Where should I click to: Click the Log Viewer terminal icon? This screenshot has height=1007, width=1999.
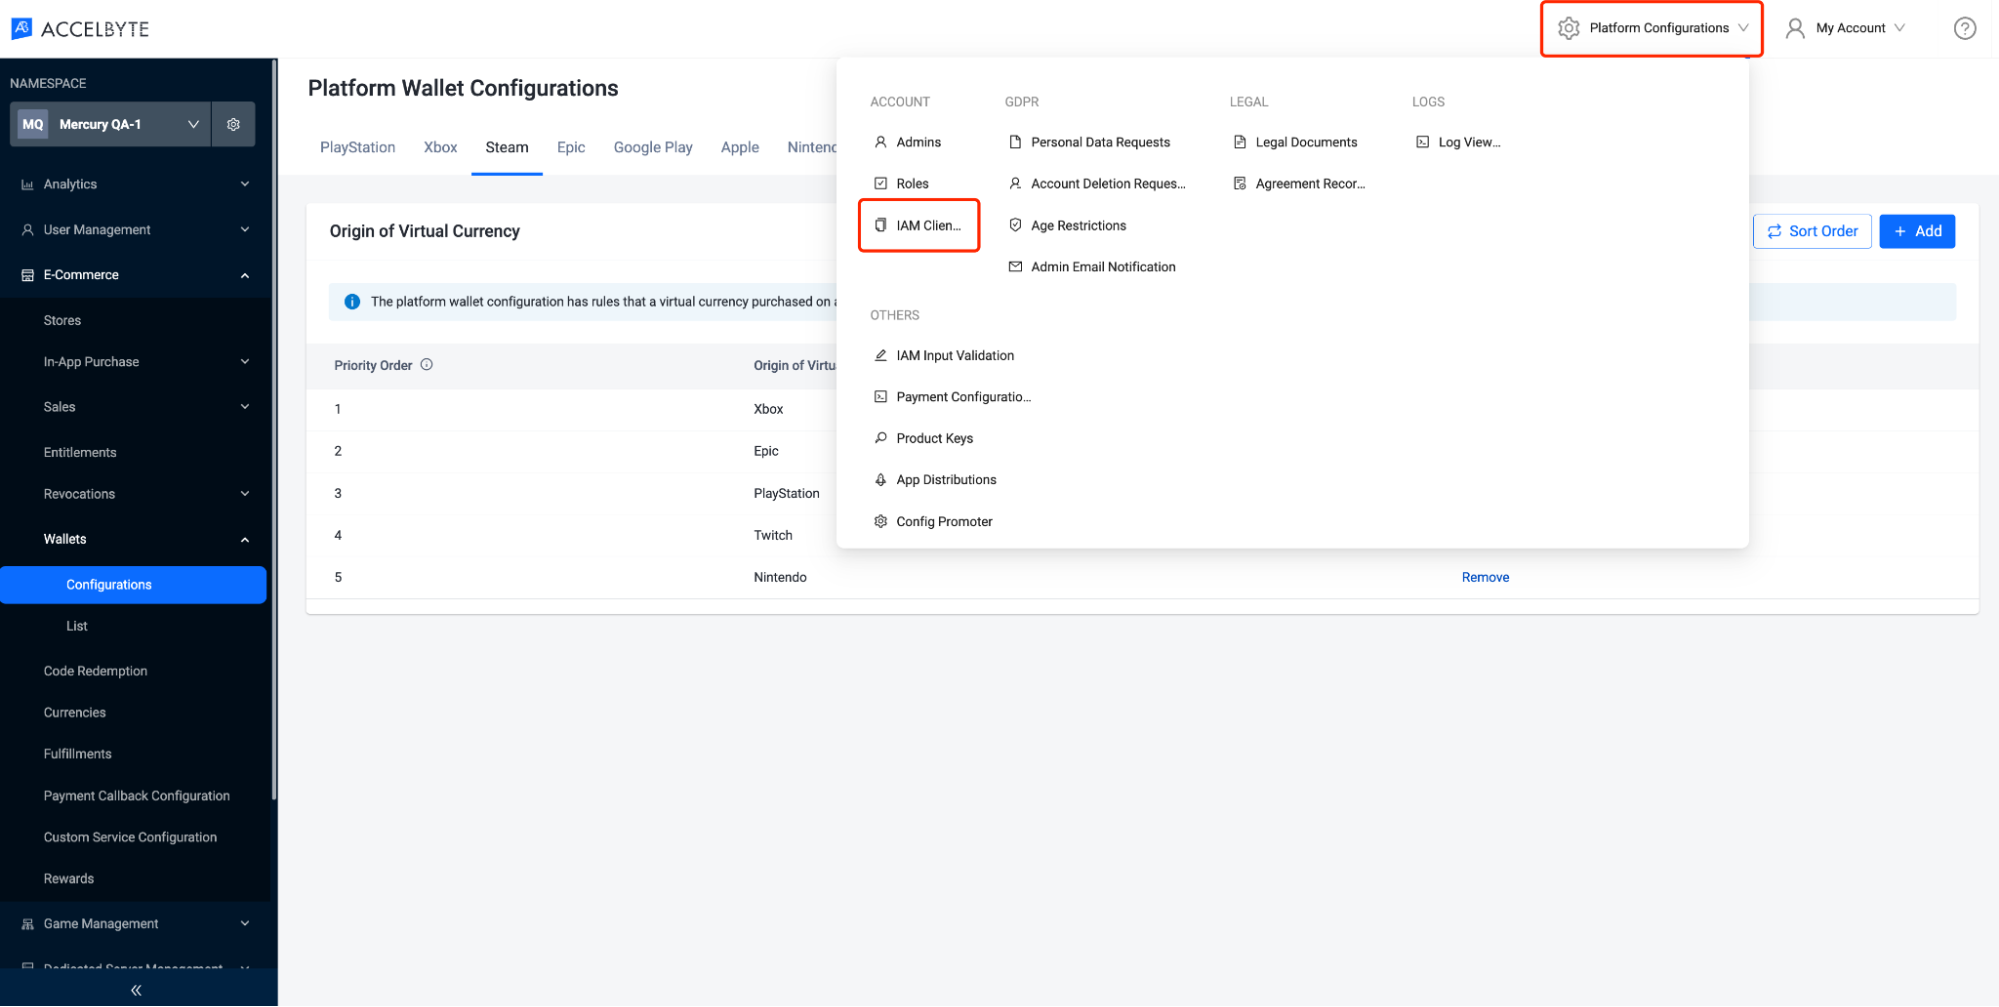(1422, 142)
